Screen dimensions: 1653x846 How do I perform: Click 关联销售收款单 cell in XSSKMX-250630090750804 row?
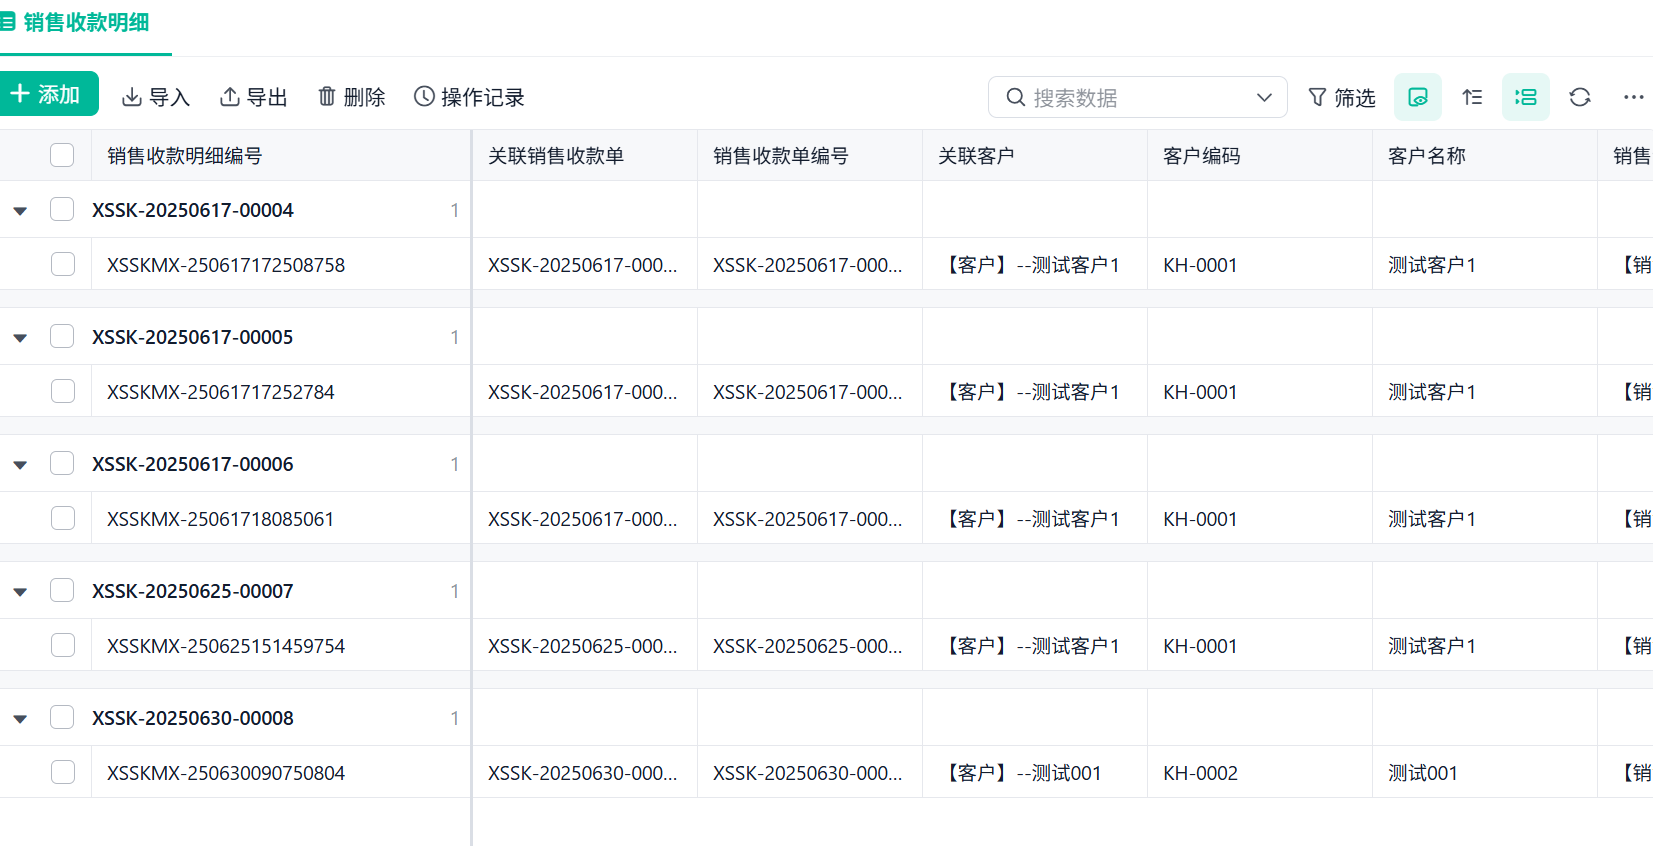pyautogui.click(x=583, y=773)
